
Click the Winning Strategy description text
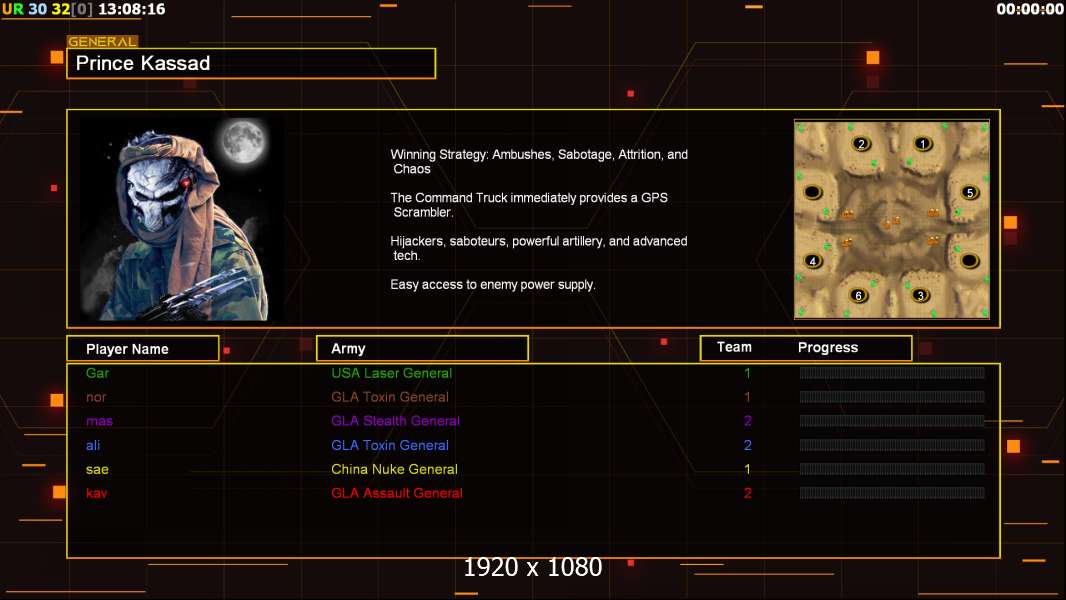pyautogui.click(x=539, y=162)
